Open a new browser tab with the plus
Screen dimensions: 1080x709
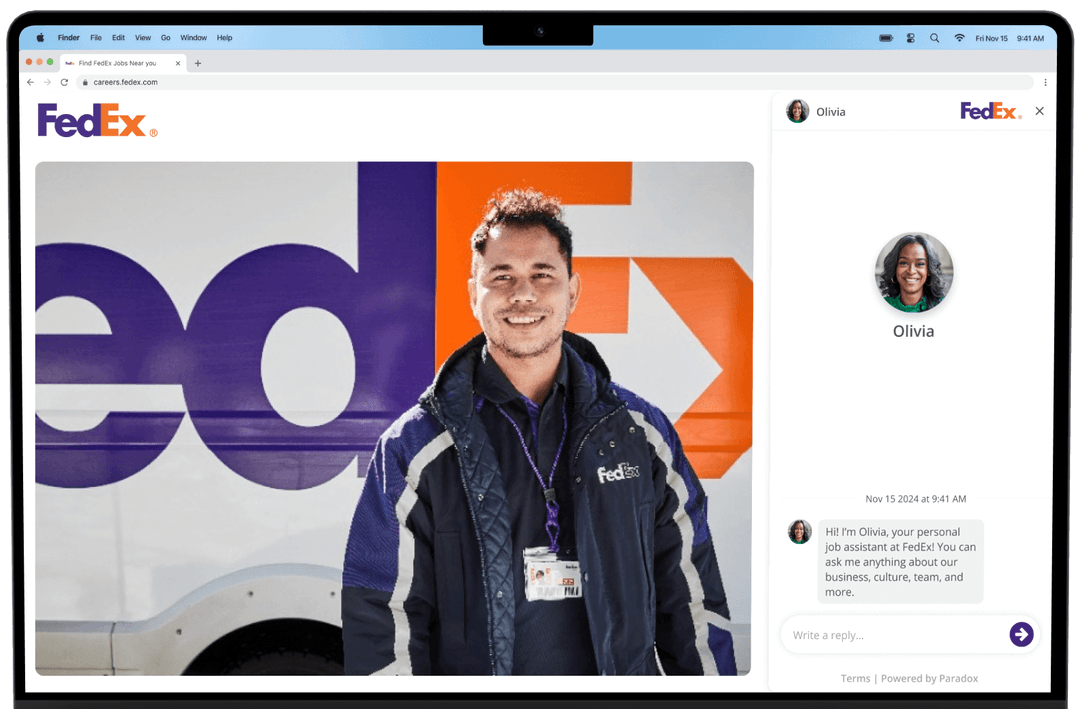click(x=197, y=62)
